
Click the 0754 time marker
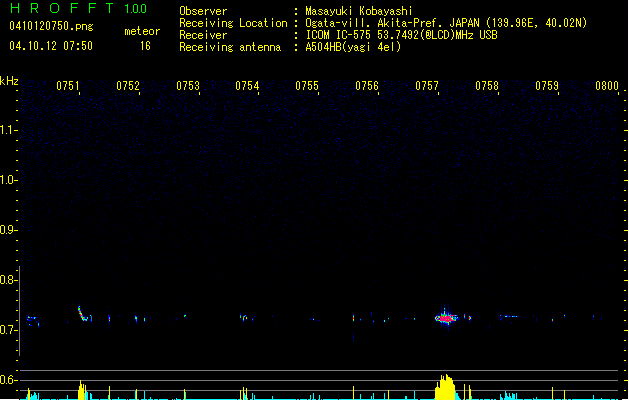pyautogui.click(x=248, y=86)
